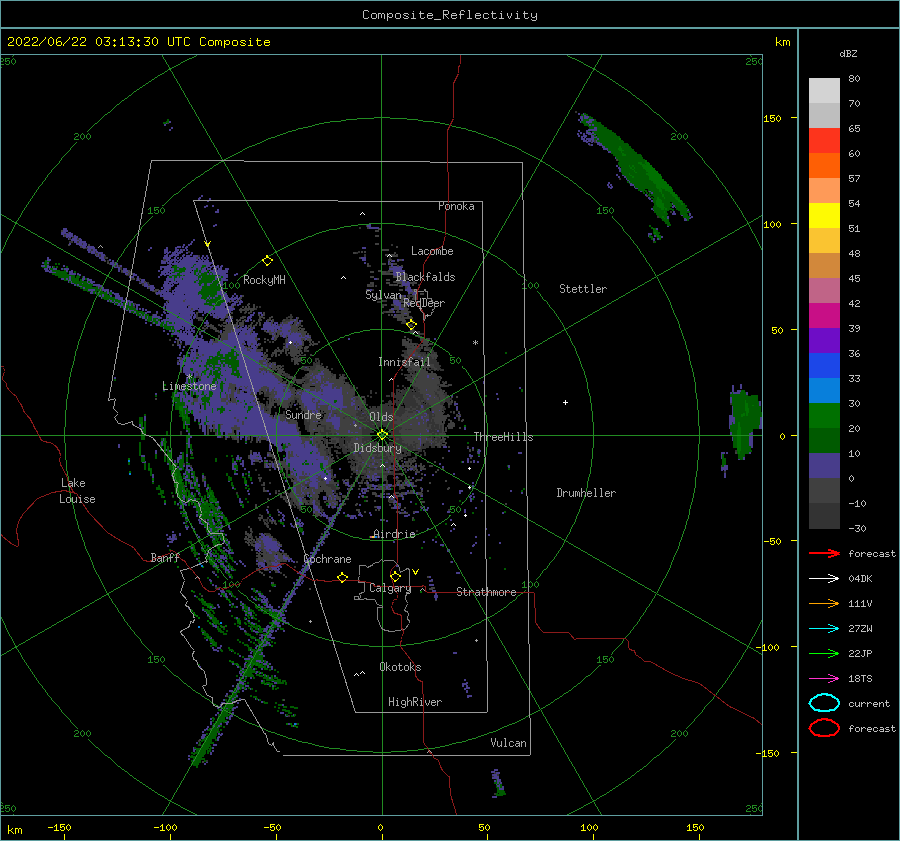Select the Lake Louise label
Viewport: 900px width, 841px height.
77,491
